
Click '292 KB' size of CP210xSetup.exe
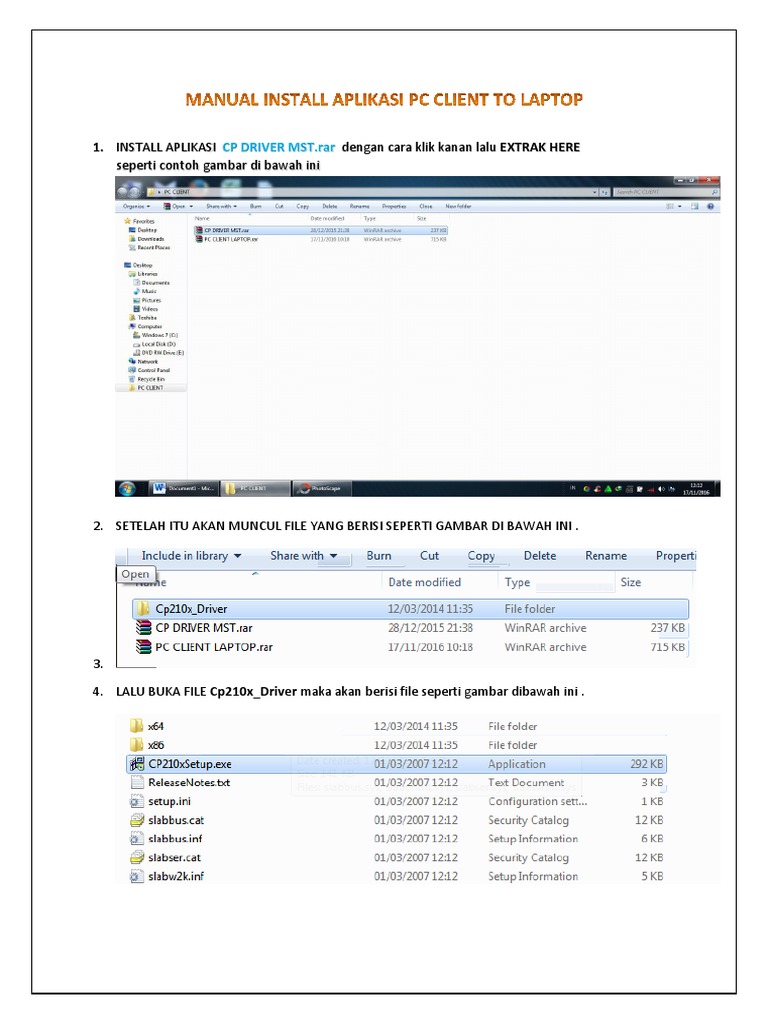click(647, 763)
